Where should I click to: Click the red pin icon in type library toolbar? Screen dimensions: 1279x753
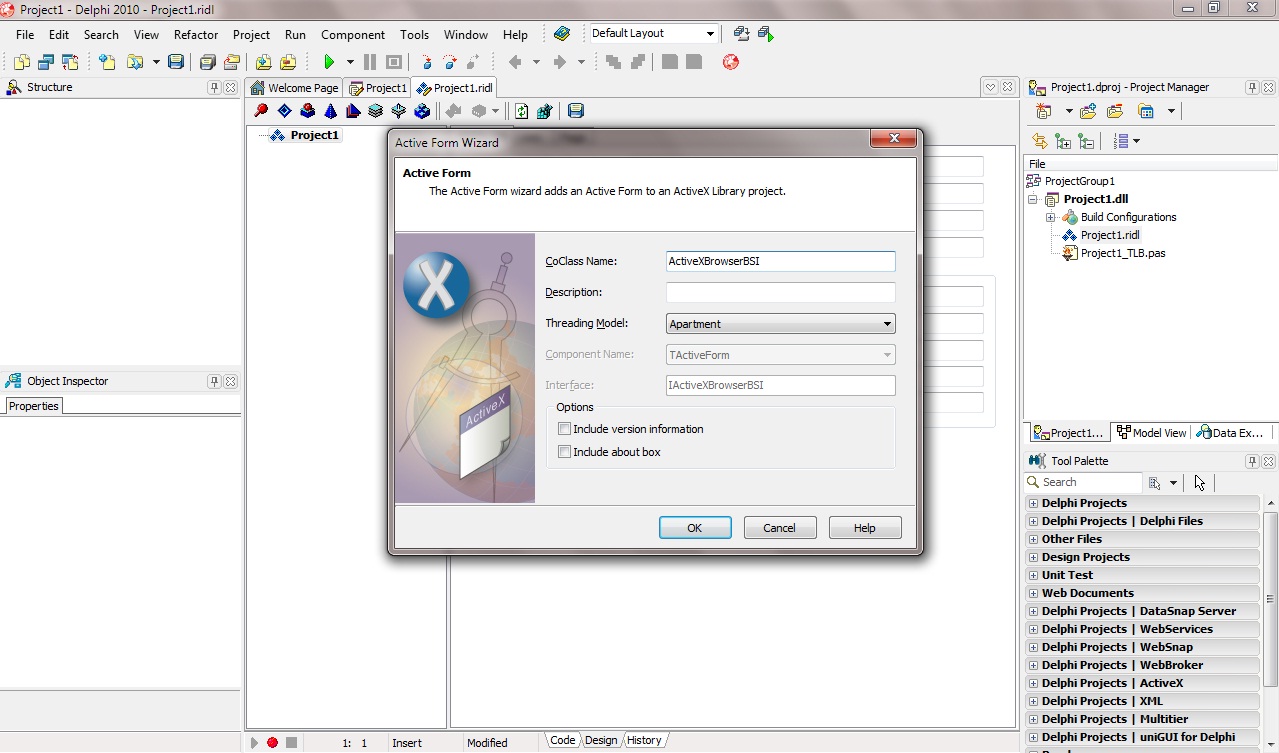click(x=261, y=111)
